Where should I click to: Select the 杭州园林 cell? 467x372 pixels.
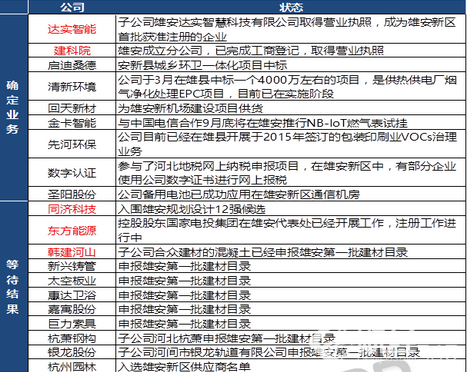(x=72, y=366)
